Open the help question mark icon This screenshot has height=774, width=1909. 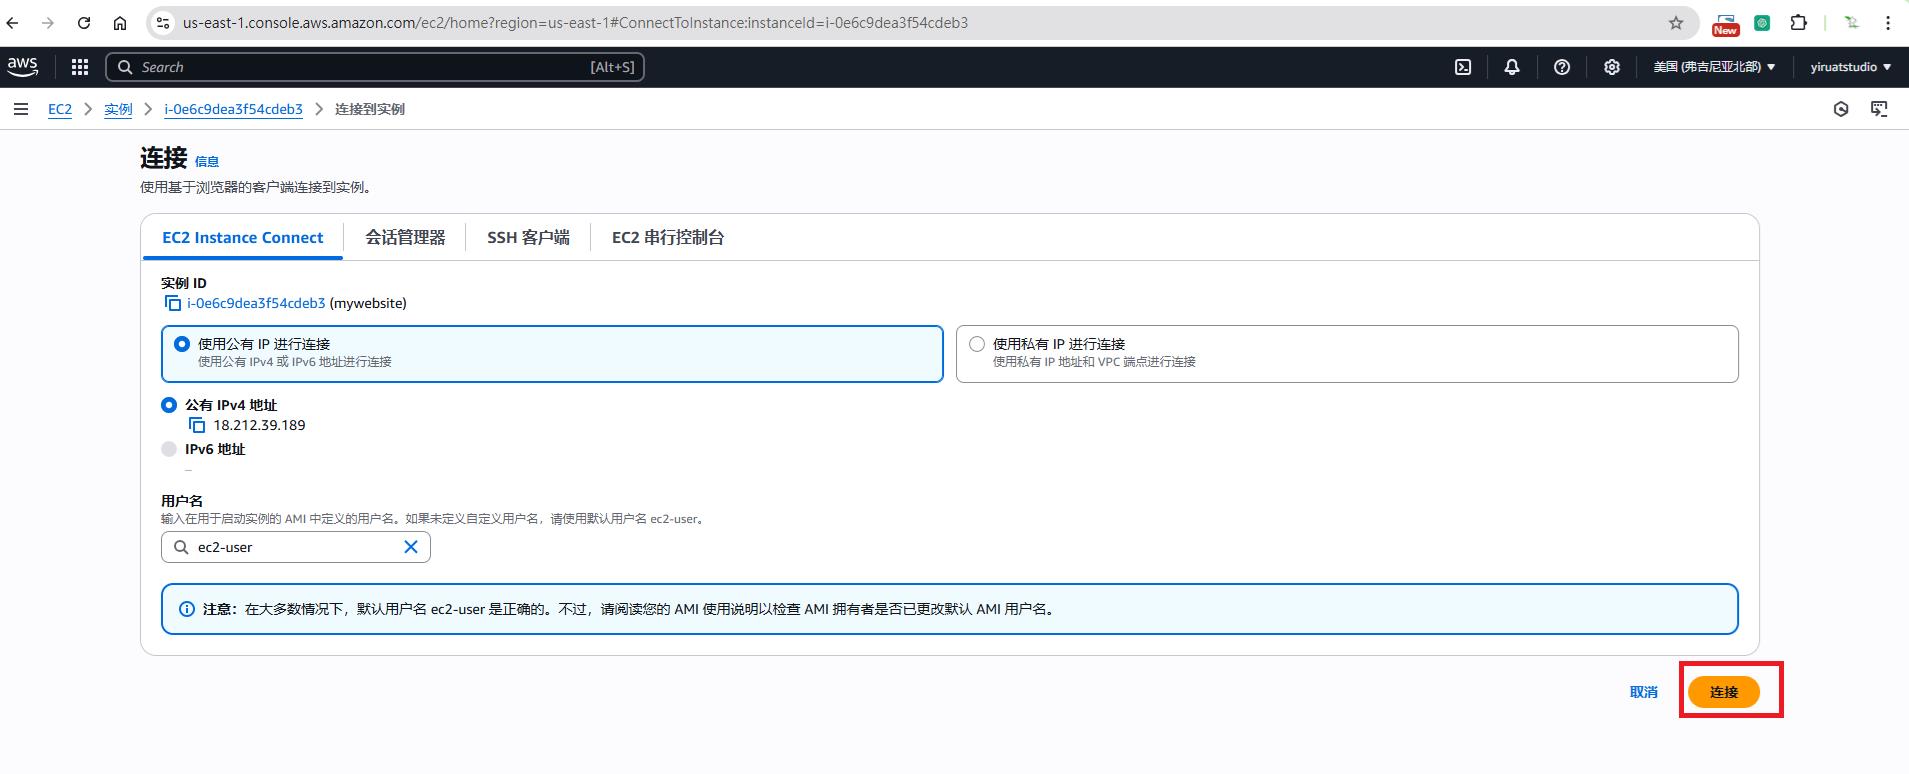coord(1562,67)
